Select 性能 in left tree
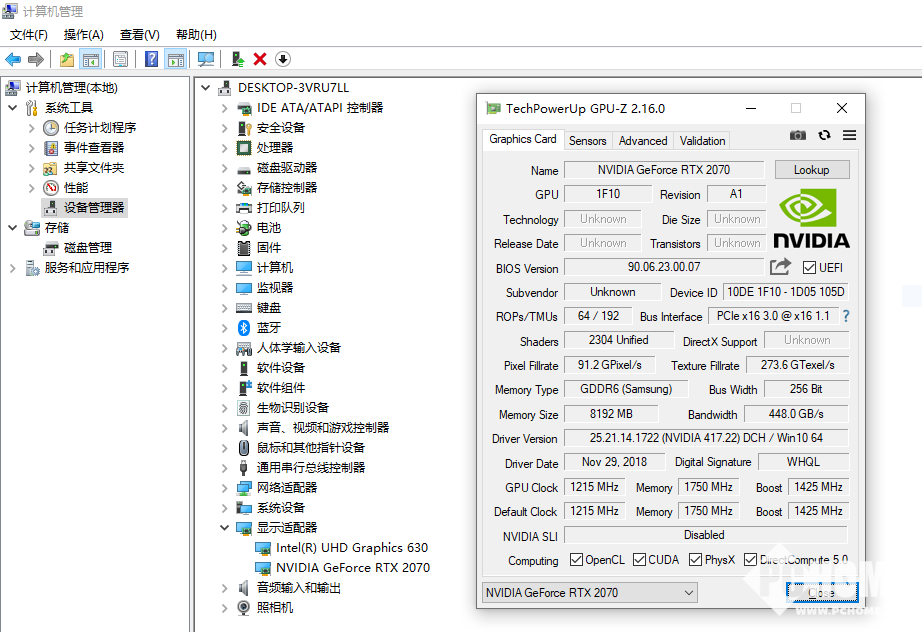 click(76, 188)
